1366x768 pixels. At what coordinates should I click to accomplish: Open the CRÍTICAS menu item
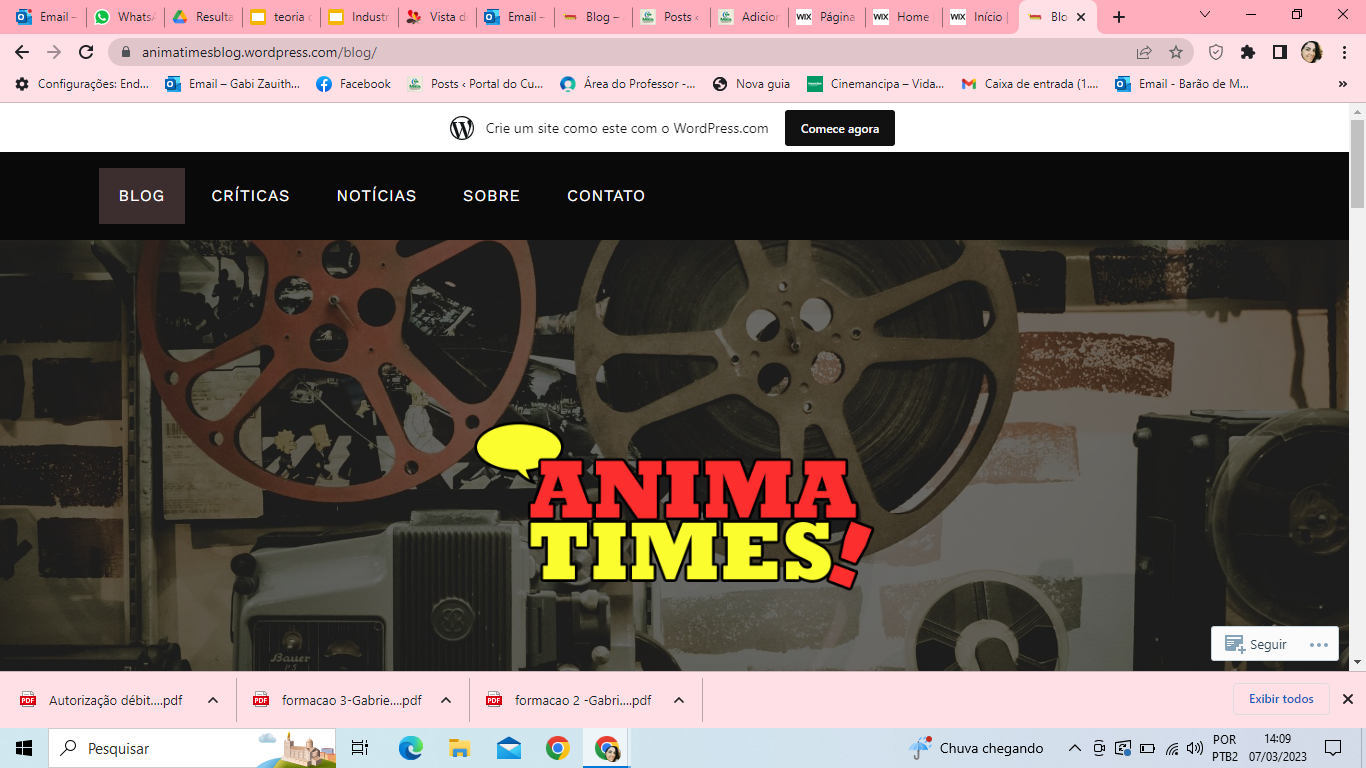(250, 196)
